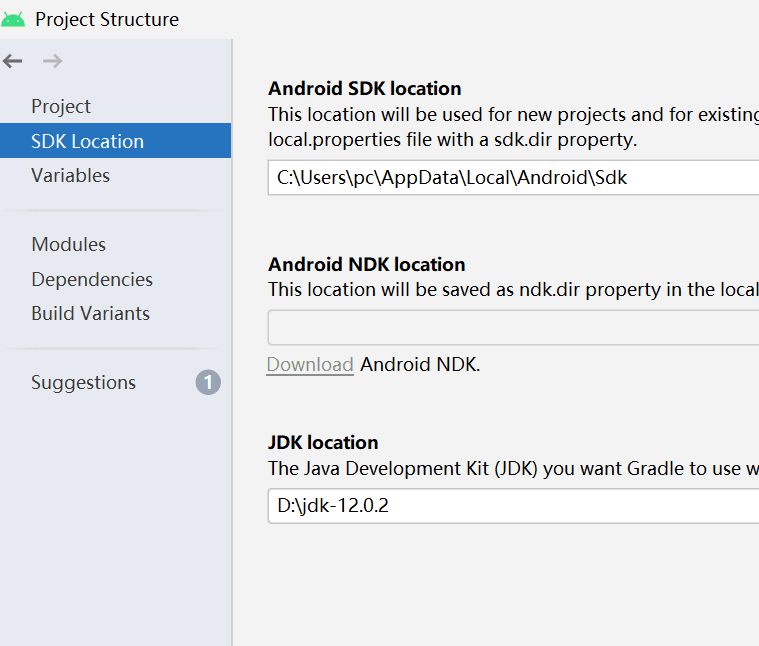Screen dimensions: 759x646
Task: Click the JDK location heading
Action: (x=323, y=443)
